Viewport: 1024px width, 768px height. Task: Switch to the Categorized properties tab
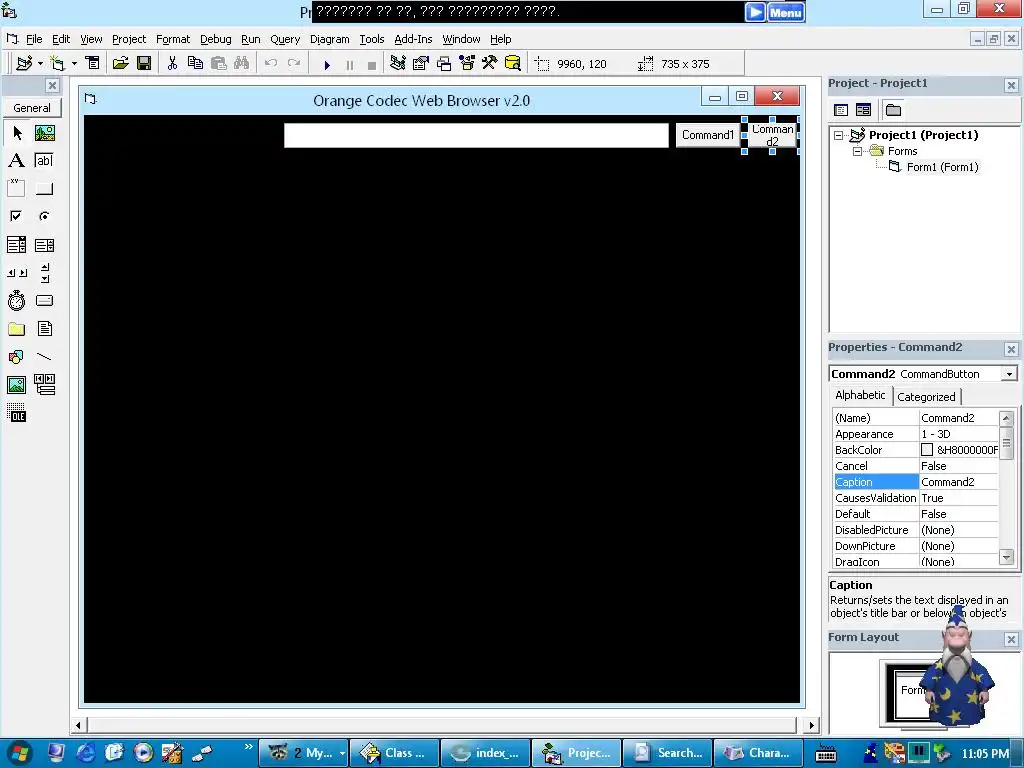(926, 397)
